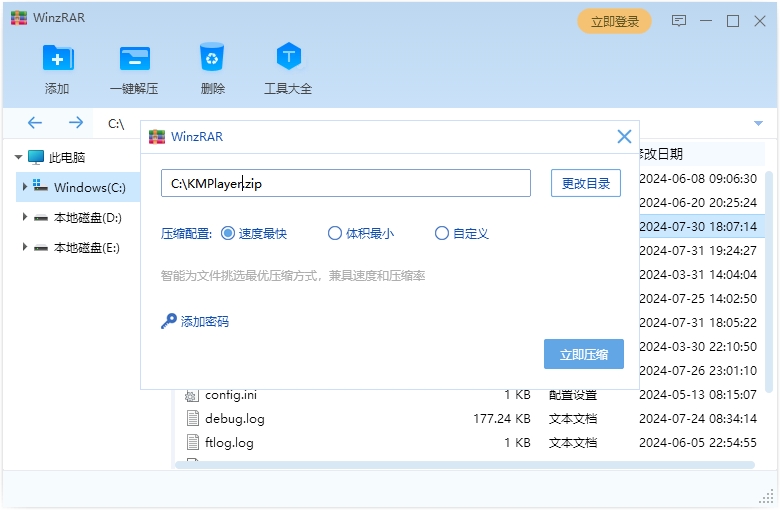Select Windows(C:) in the folder tree

point(89,187)
